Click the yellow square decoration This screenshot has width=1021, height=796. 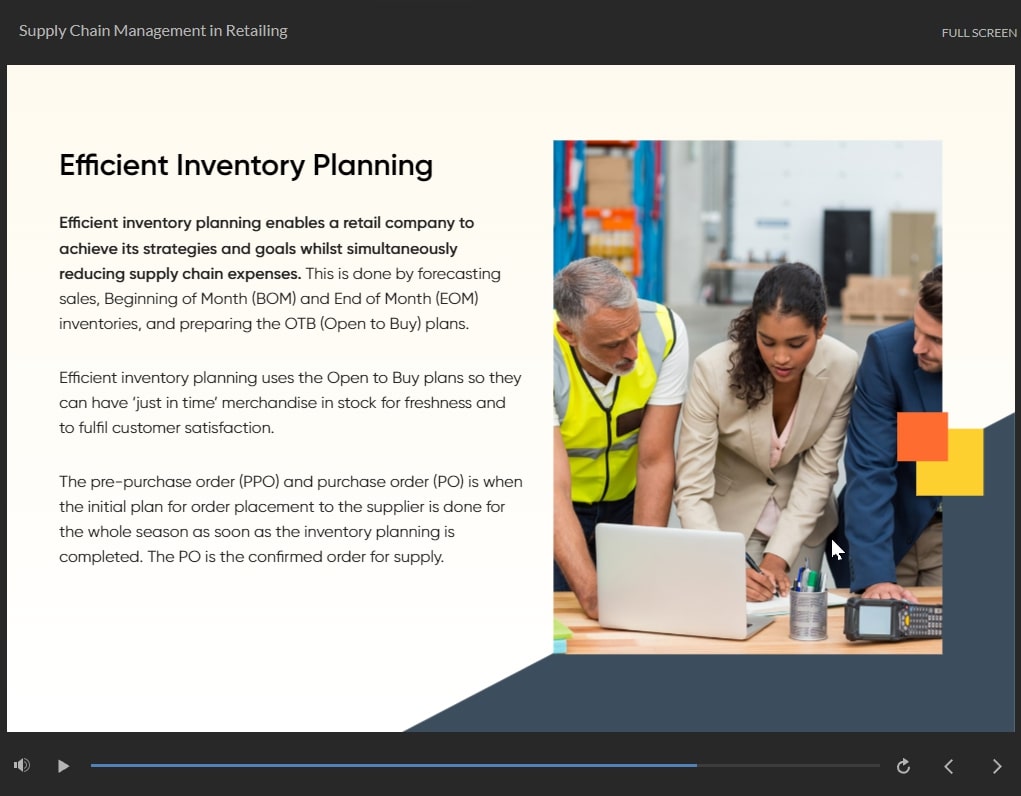[966, 475]
